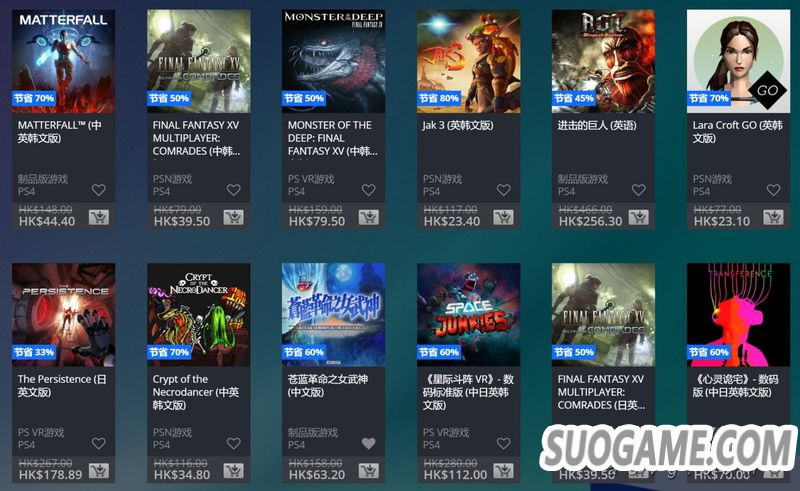
Task: Toggle wishlist heart for Jak 3
Action: (x=504, y=190)
